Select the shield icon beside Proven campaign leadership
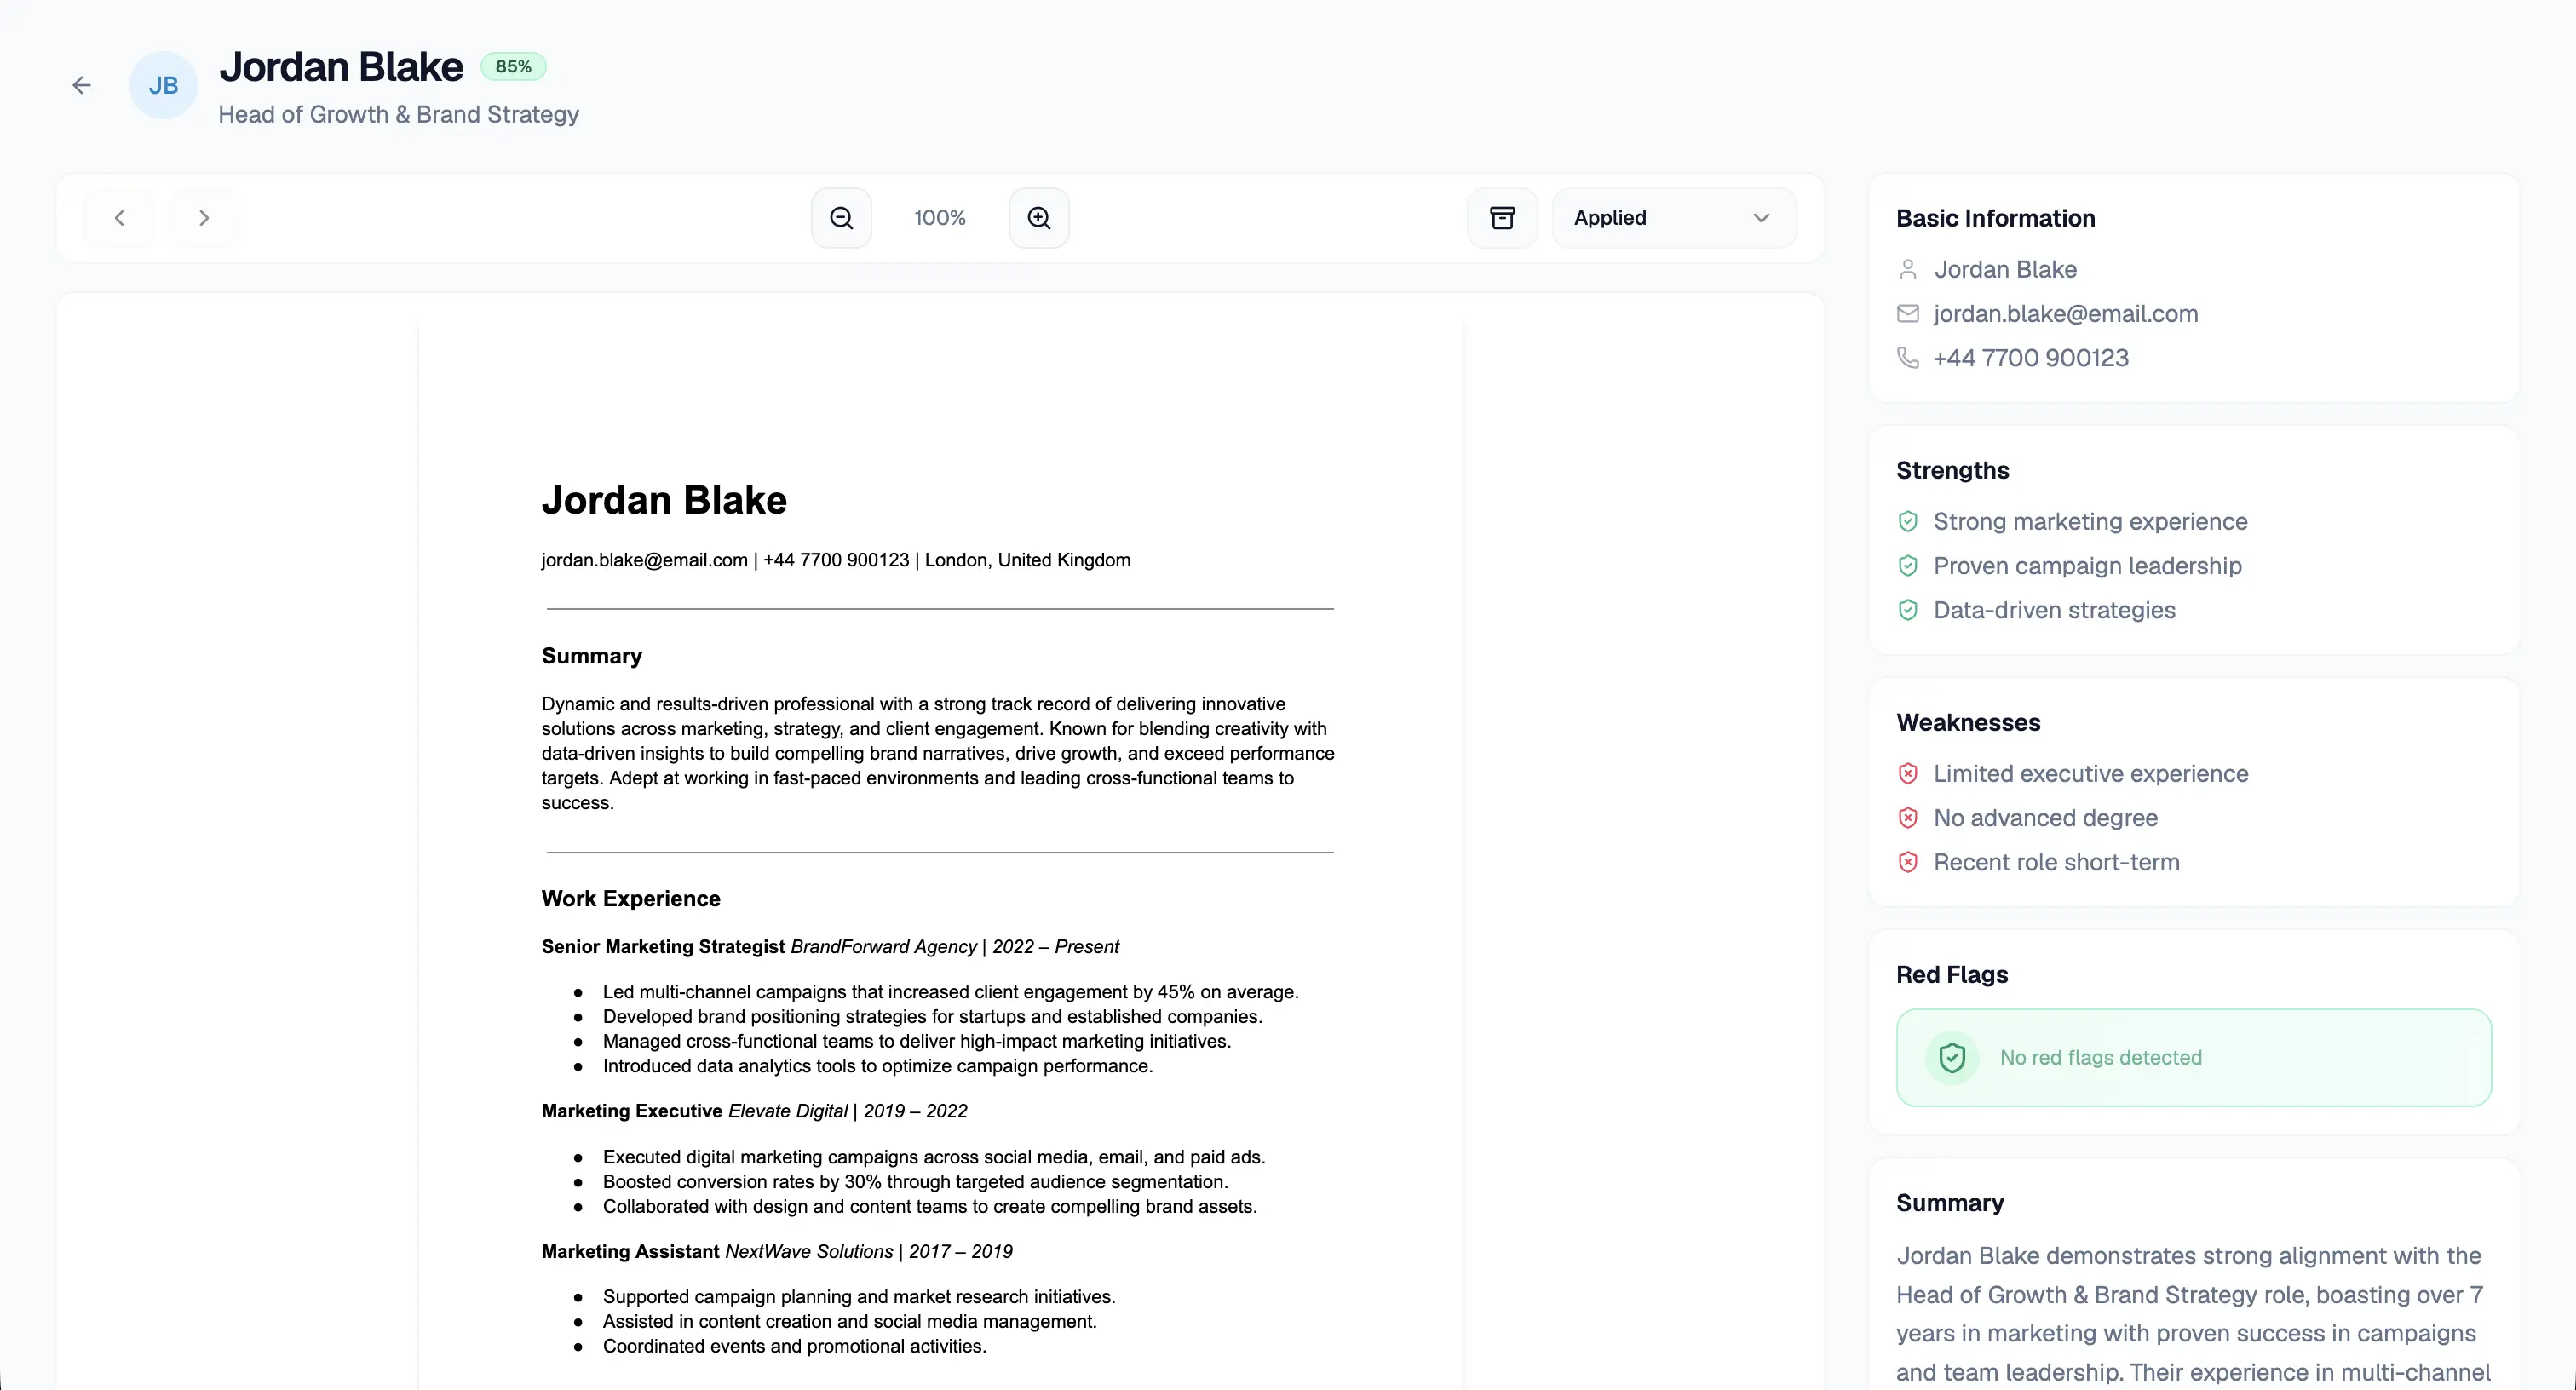Viewport: 2576px width, 1390px height. point(1908,565)
